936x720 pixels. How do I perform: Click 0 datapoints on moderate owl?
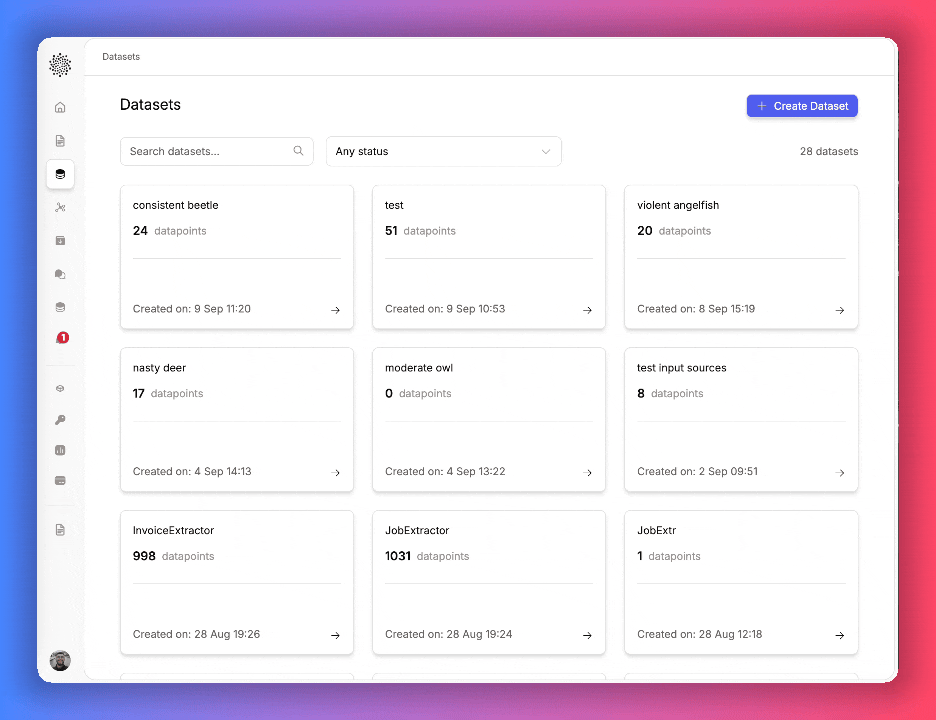pyautogui.click(x=418, y=393)
